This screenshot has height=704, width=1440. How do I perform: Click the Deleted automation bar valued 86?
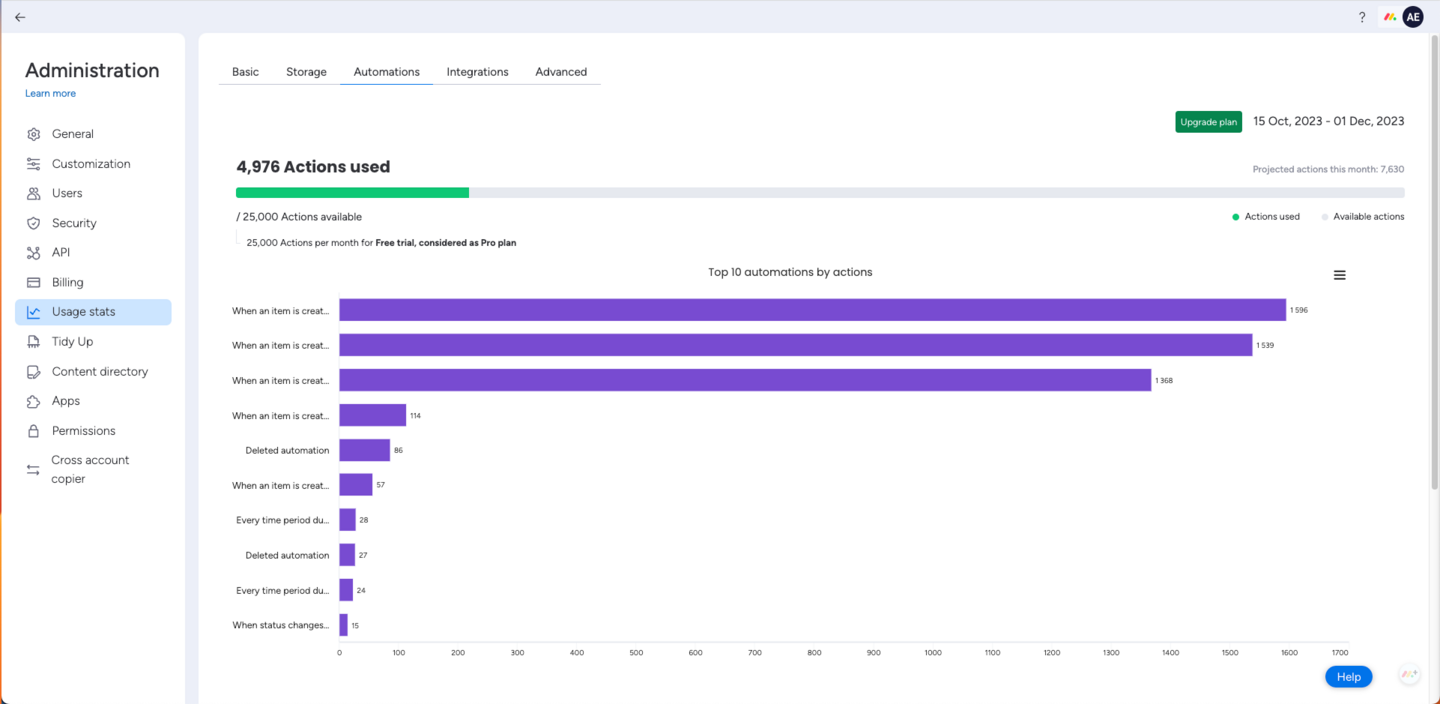tap(364, 450)
